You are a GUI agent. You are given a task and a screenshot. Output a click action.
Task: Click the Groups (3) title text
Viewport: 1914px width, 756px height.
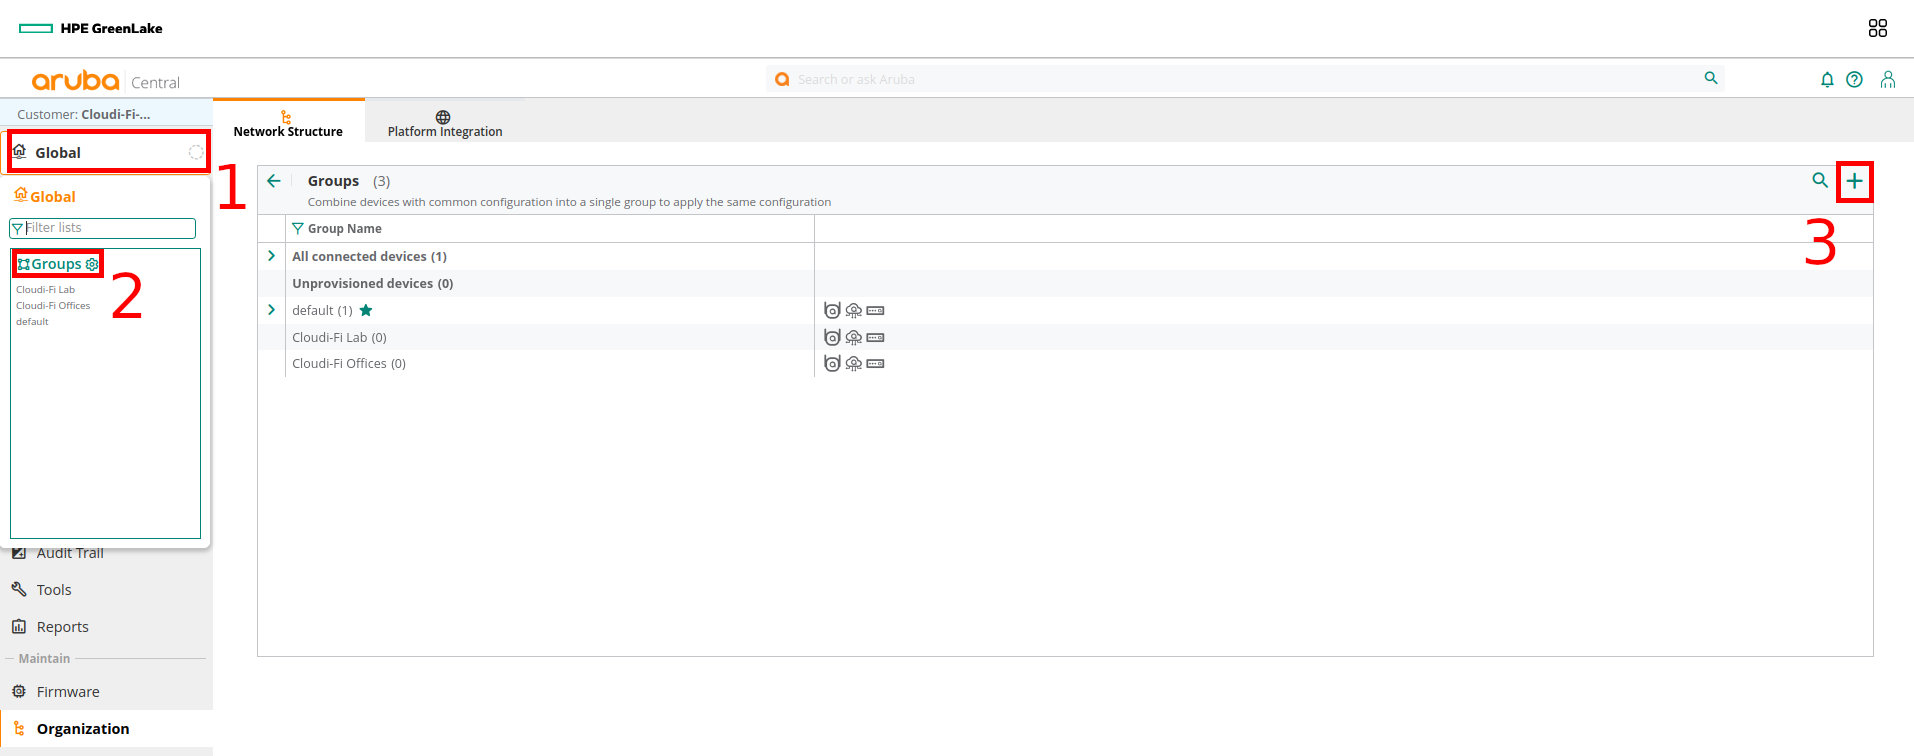(x=349, y=181)
